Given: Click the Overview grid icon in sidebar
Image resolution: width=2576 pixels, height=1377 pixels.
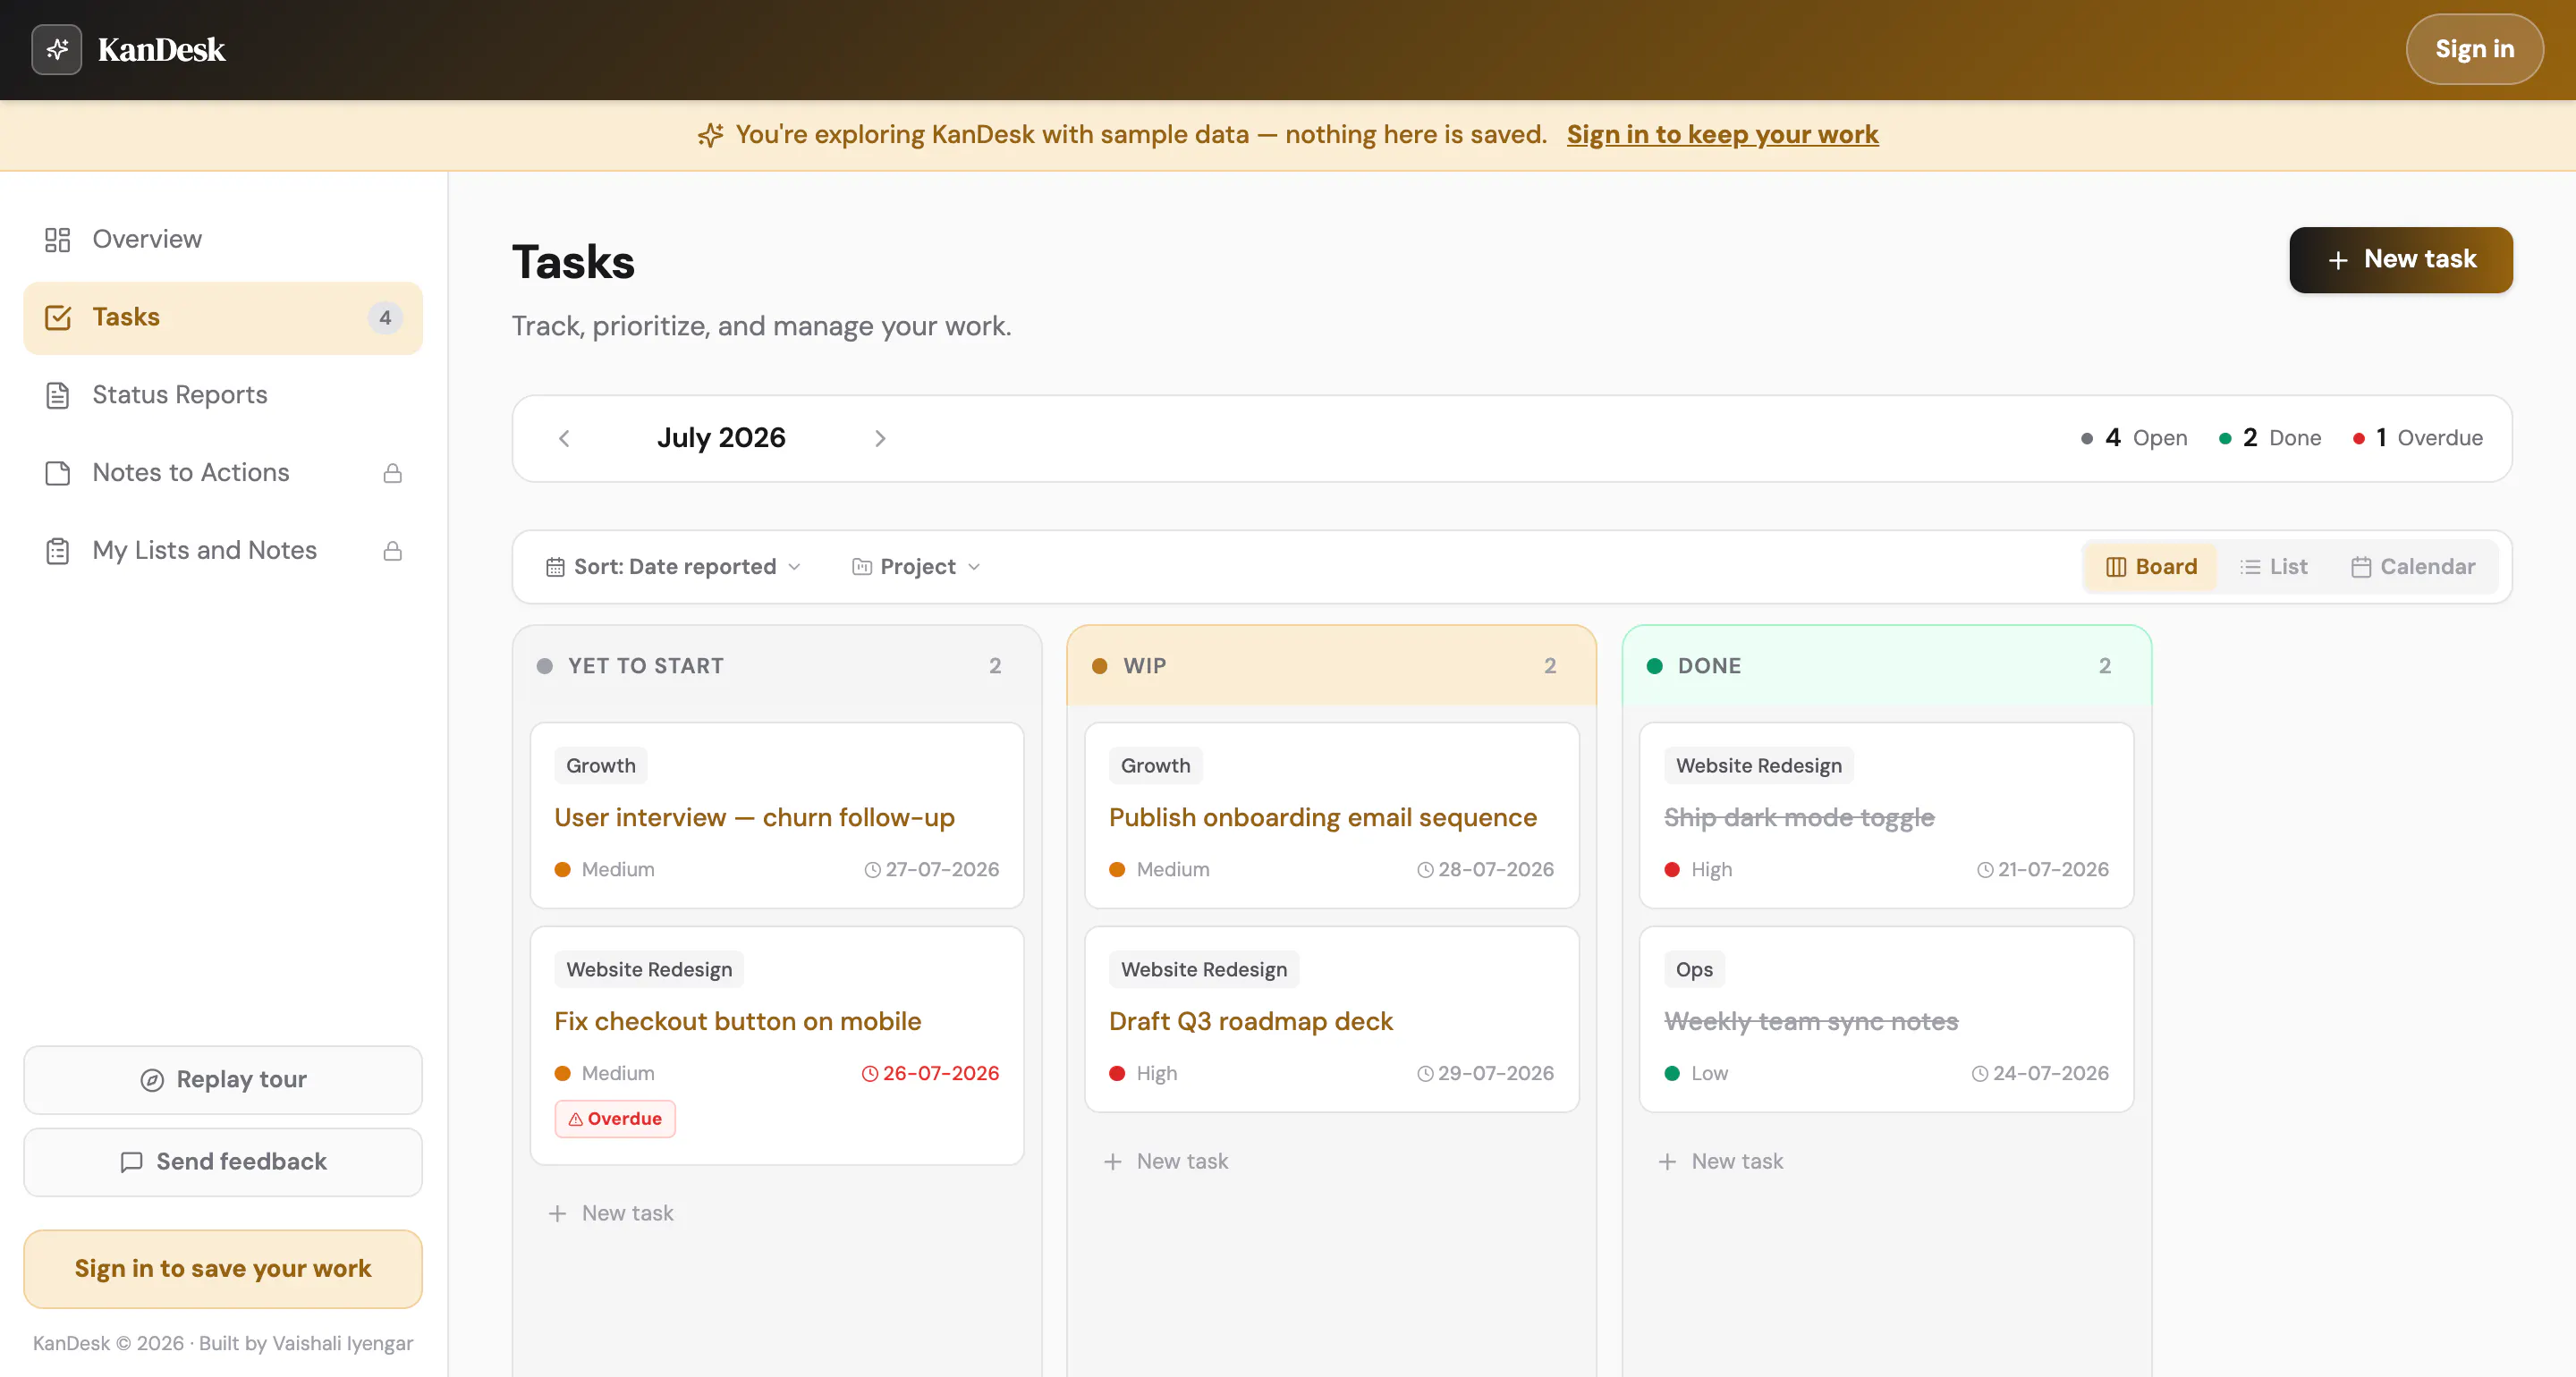Looking at the screenshot, I should [x=58, y=239].
